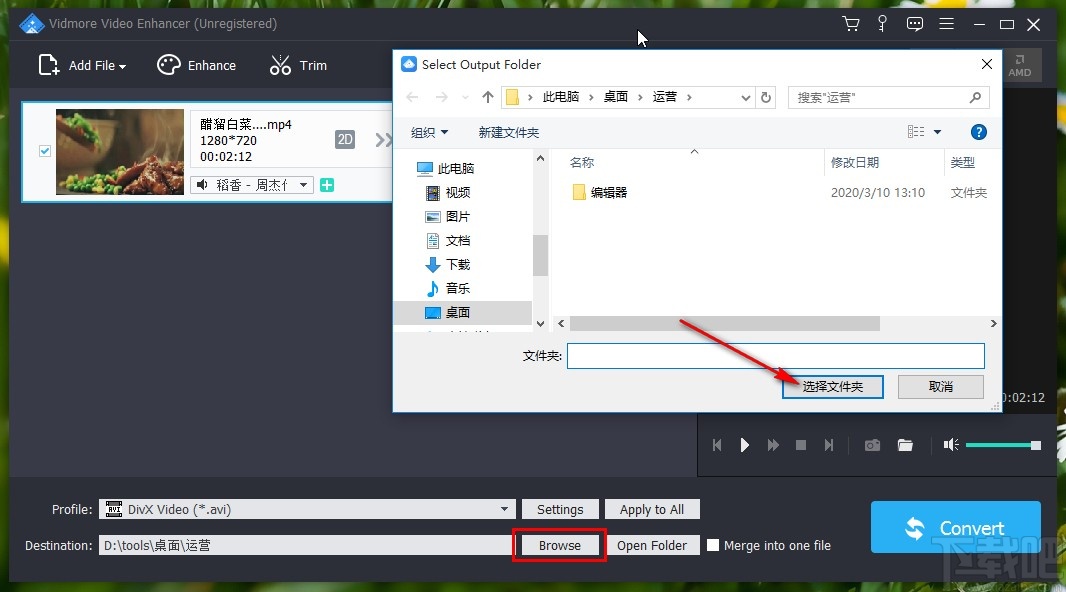Open the Enhance tool
Viewport: 1066px width, 592px height.
[196, 65]
